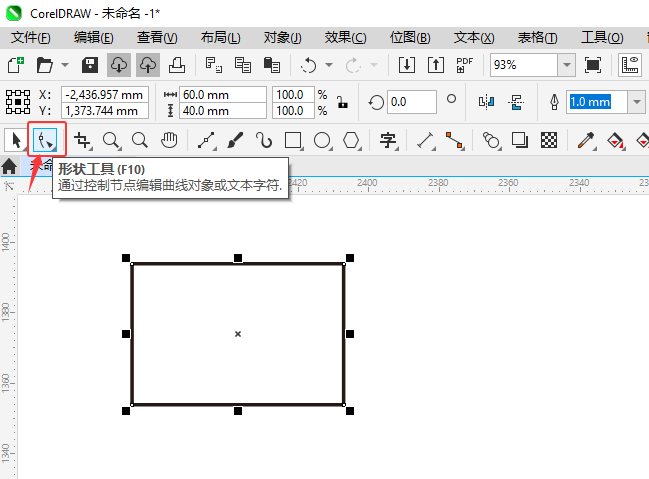Screen dimensions: 649x479
Task: Select the Artistic Media brush tool
Action: [x=235, y=140]
